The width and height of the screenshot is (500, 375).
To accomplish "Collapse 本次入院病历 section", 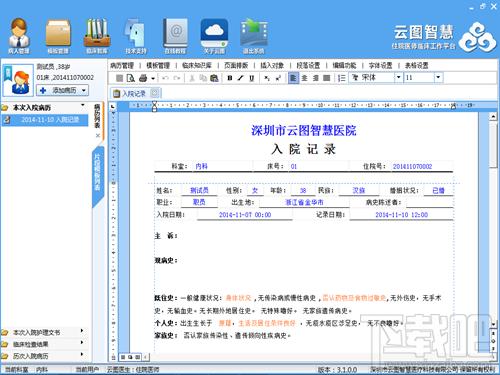I will pyautogui.click(x=82, y=106).
